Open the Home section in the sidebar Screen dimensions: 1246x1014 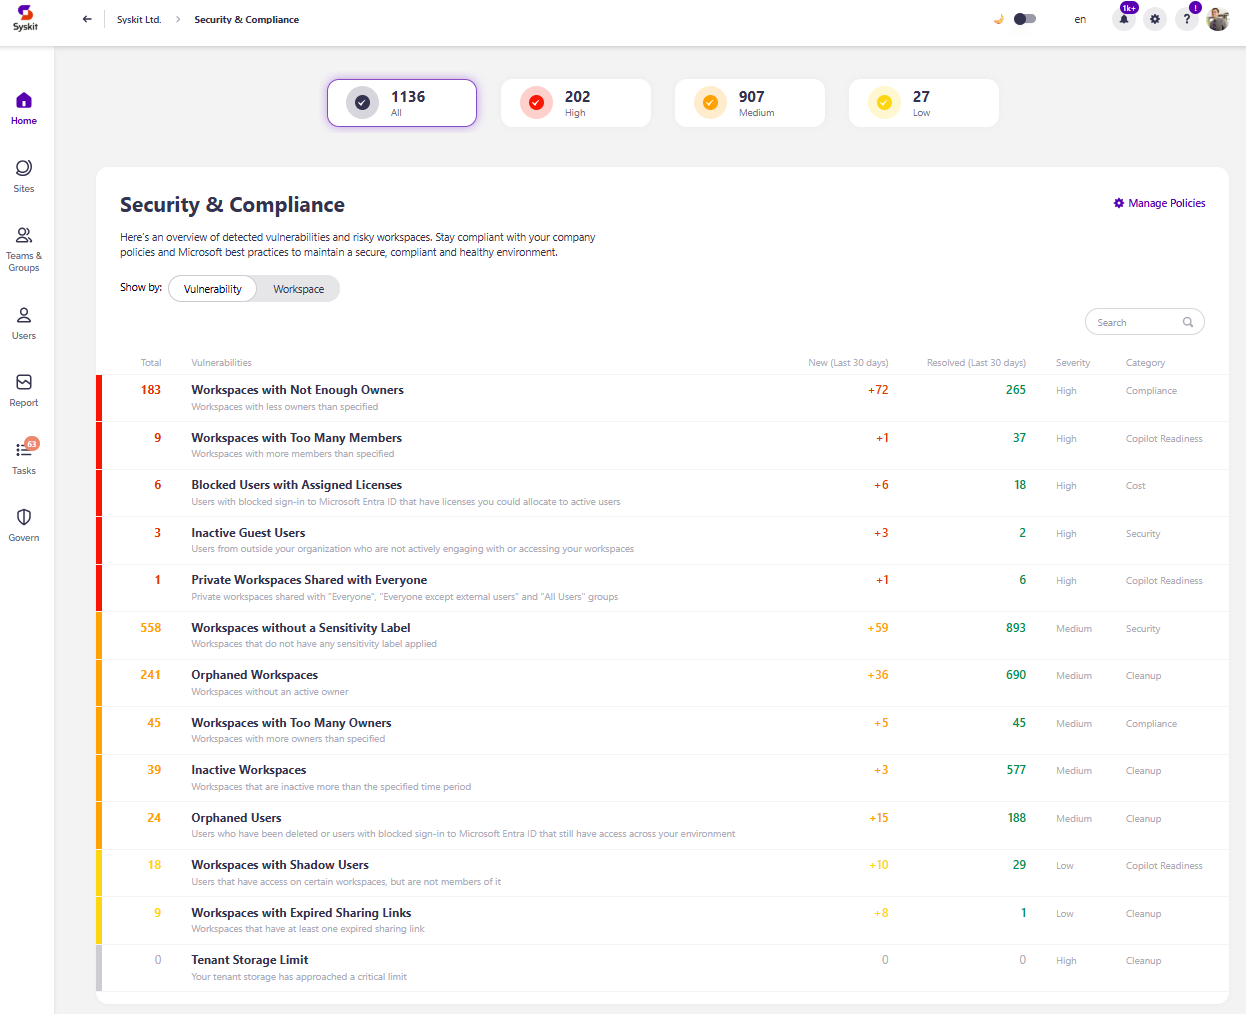pos(23,106)
